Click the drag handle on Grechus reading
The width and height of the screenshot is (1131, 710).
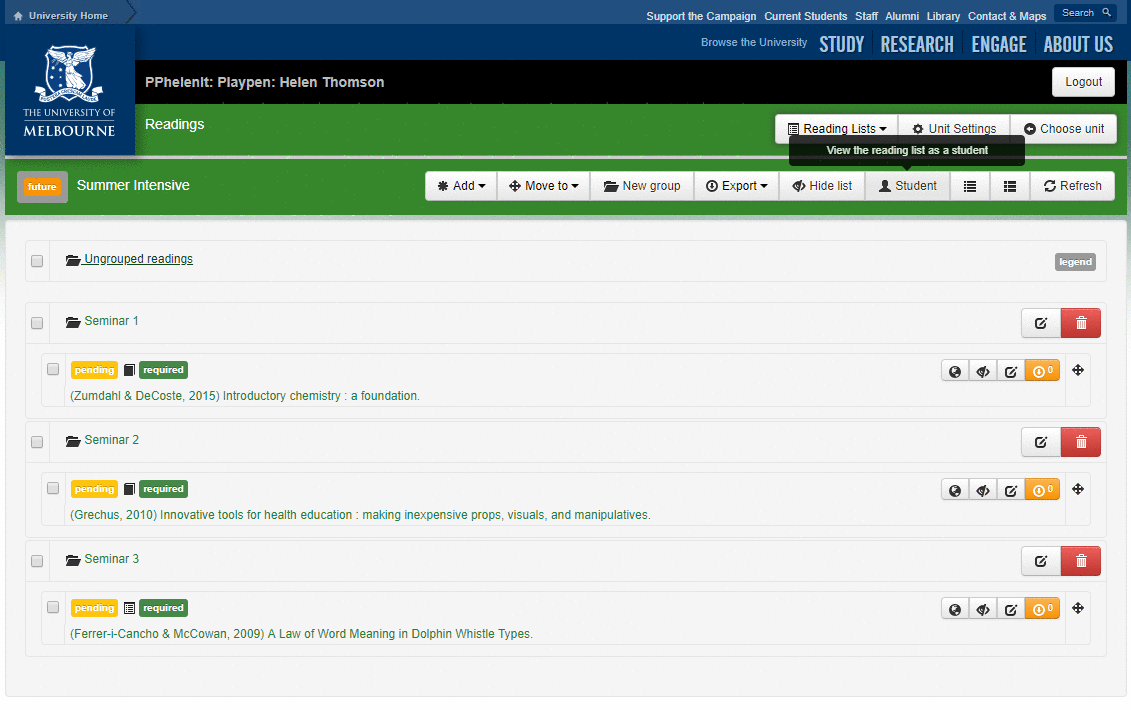(x=1078, y=489)
